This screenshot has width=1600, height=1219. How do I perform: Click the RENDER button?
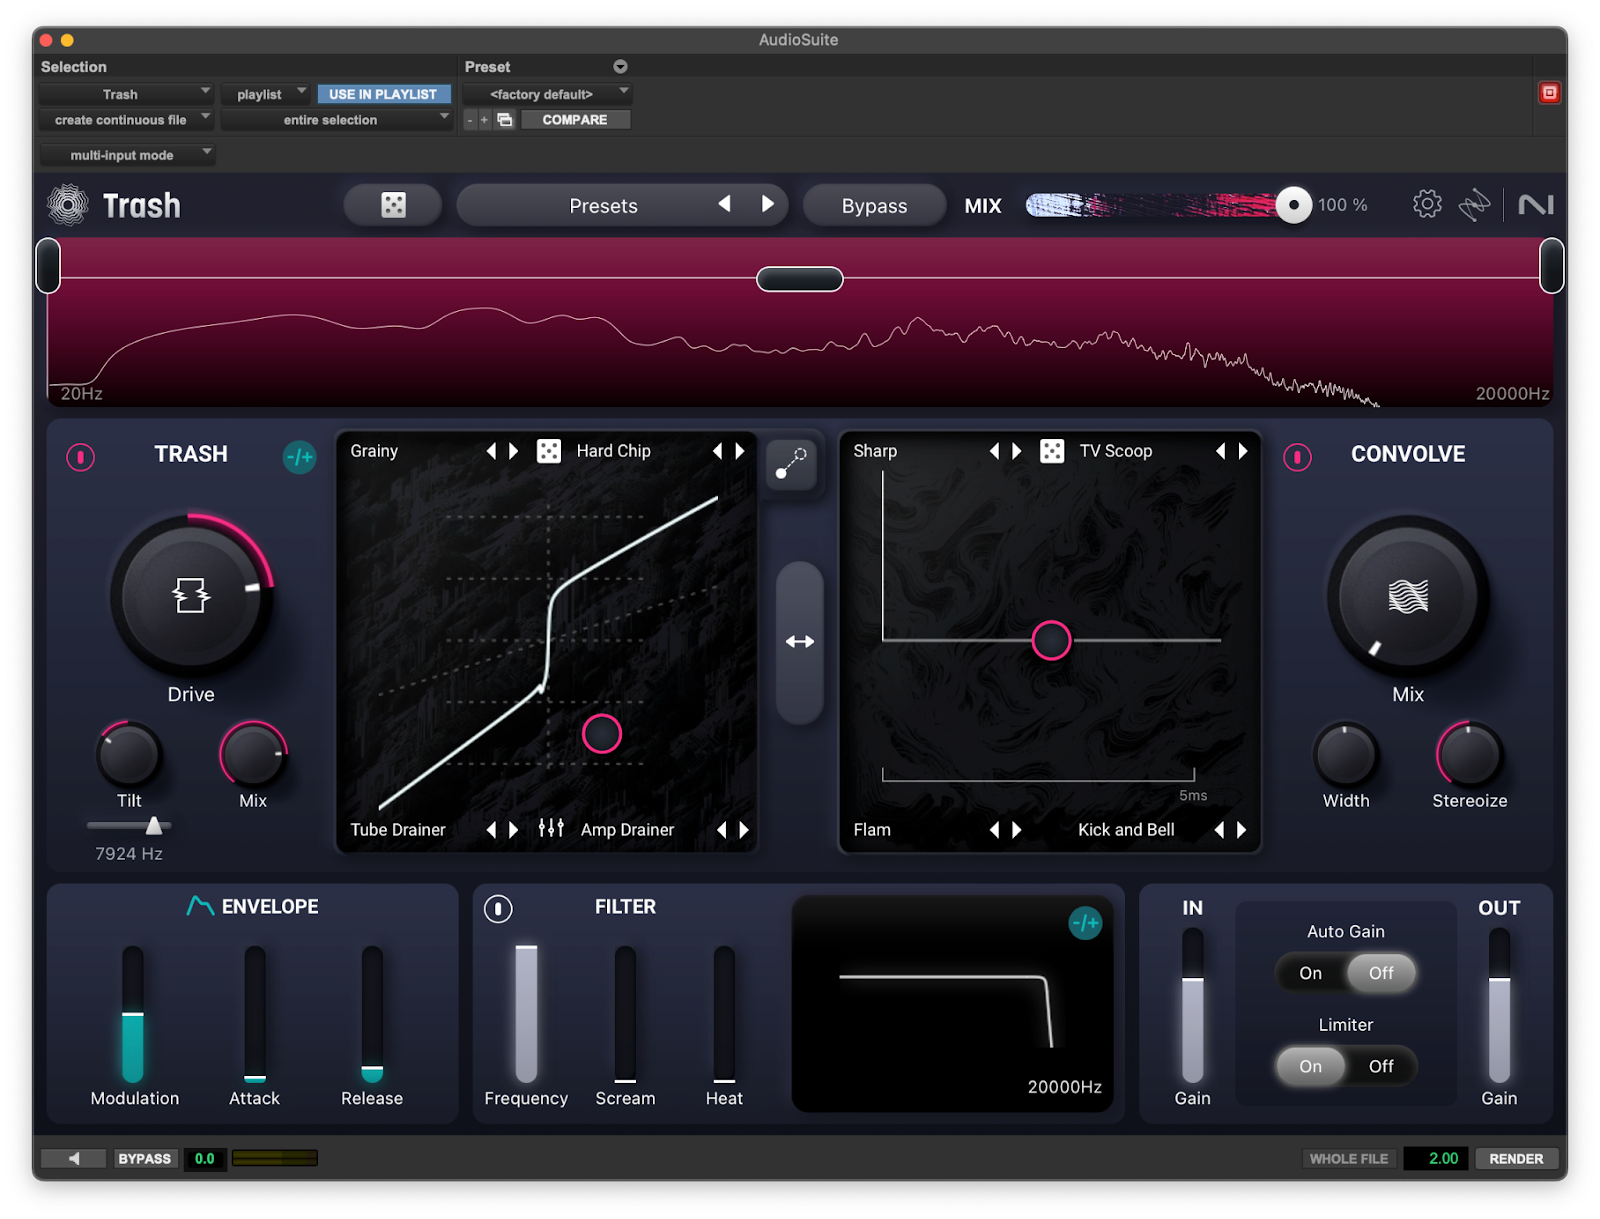(x=1516, y=1158)
